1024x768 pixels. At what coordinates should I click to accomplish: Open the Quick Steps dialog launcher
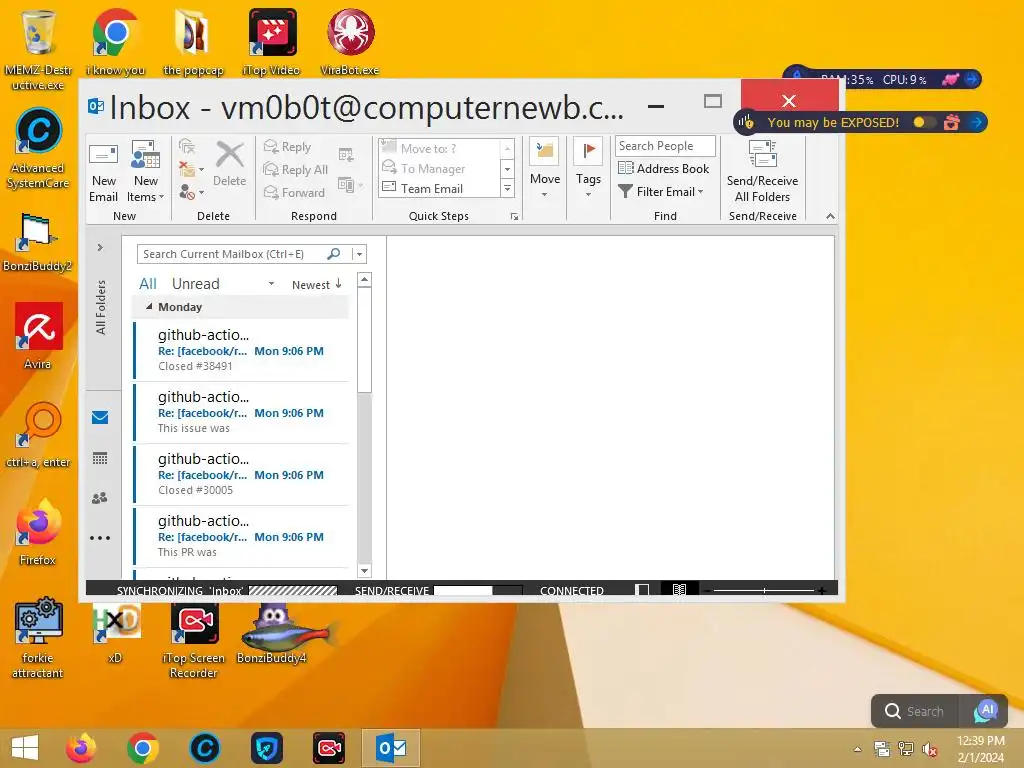[x=515, y=216]
